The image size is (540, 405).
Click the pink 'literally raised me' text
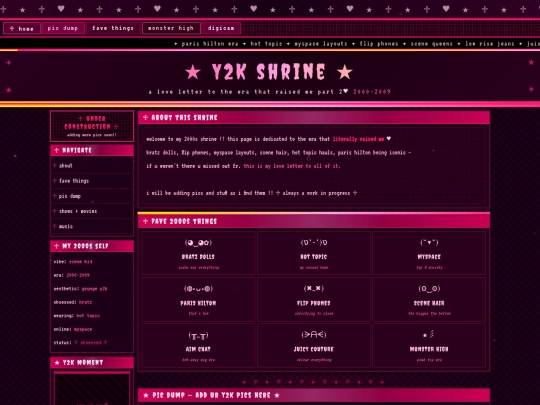358,139
